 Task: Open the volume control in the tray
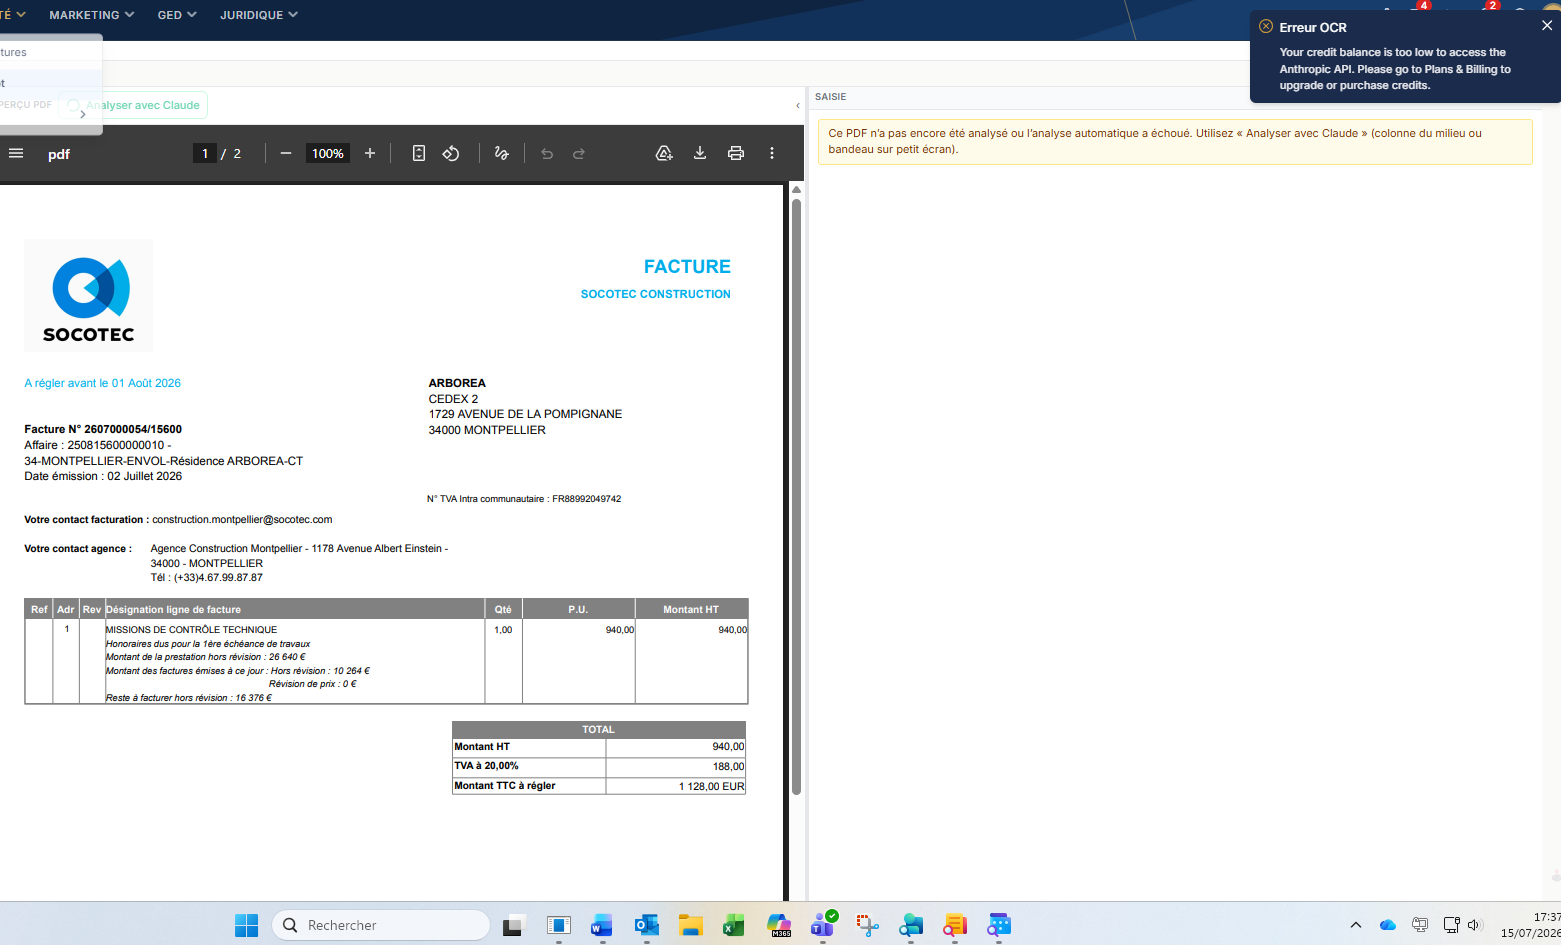click(x=1474, y=925)
